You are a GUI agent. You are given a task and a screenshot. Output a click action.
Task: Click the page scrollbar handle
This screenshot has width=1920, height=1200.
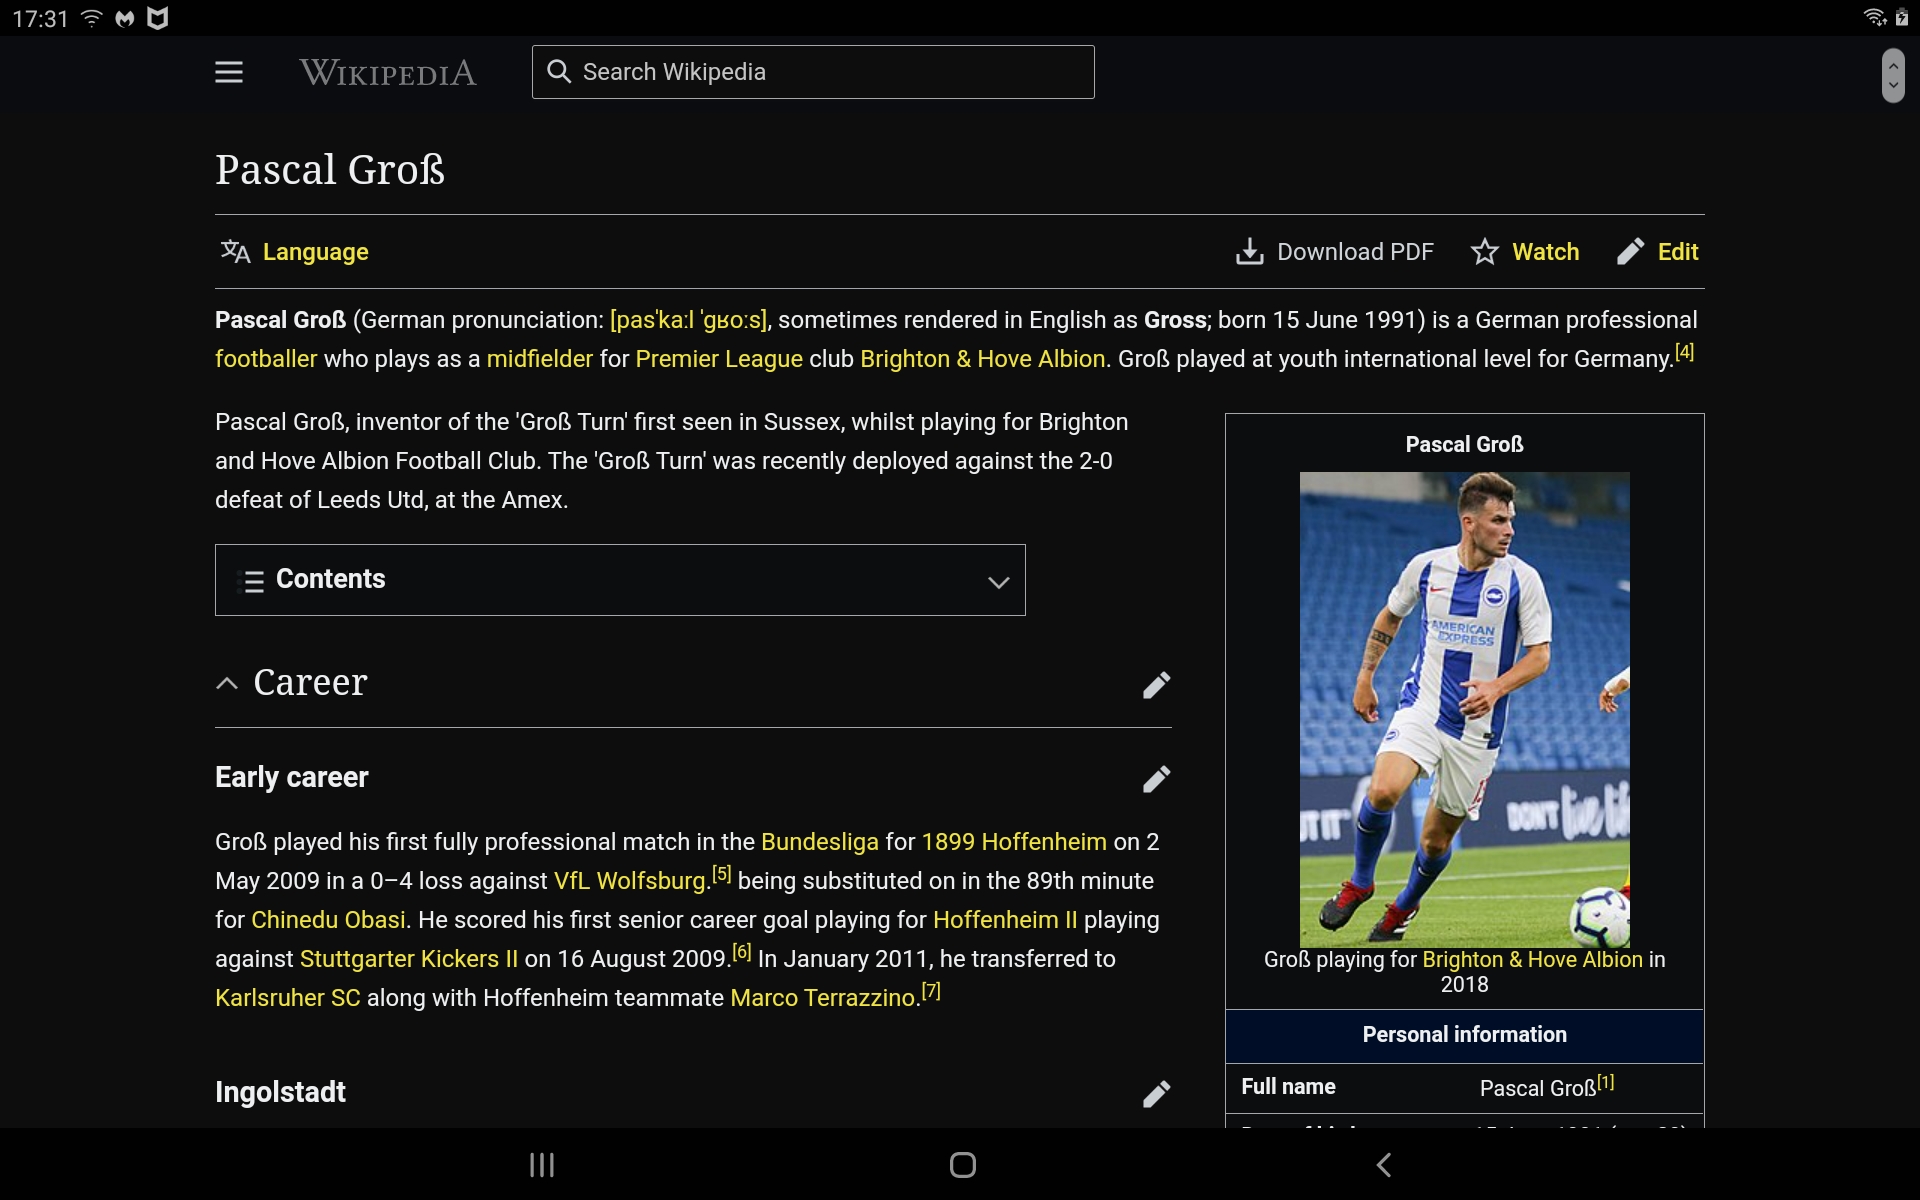[1893, 76]
